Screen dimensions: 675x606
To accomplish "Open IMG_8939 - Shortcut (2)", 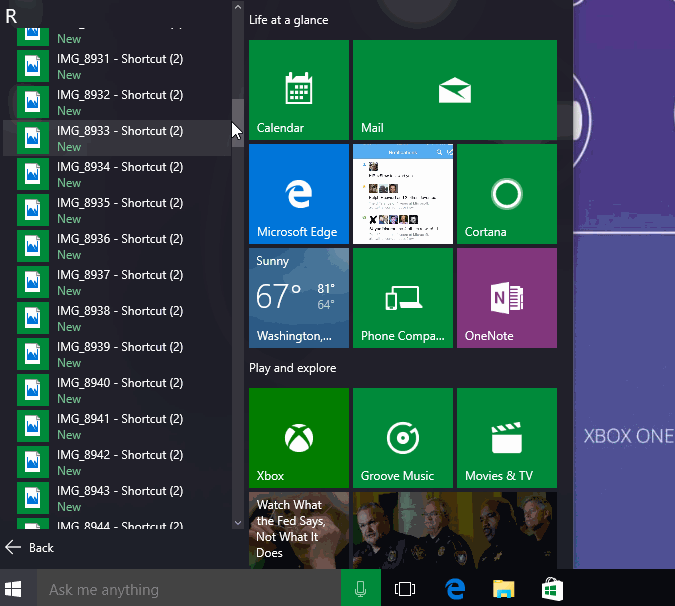I will pos(117,354).
